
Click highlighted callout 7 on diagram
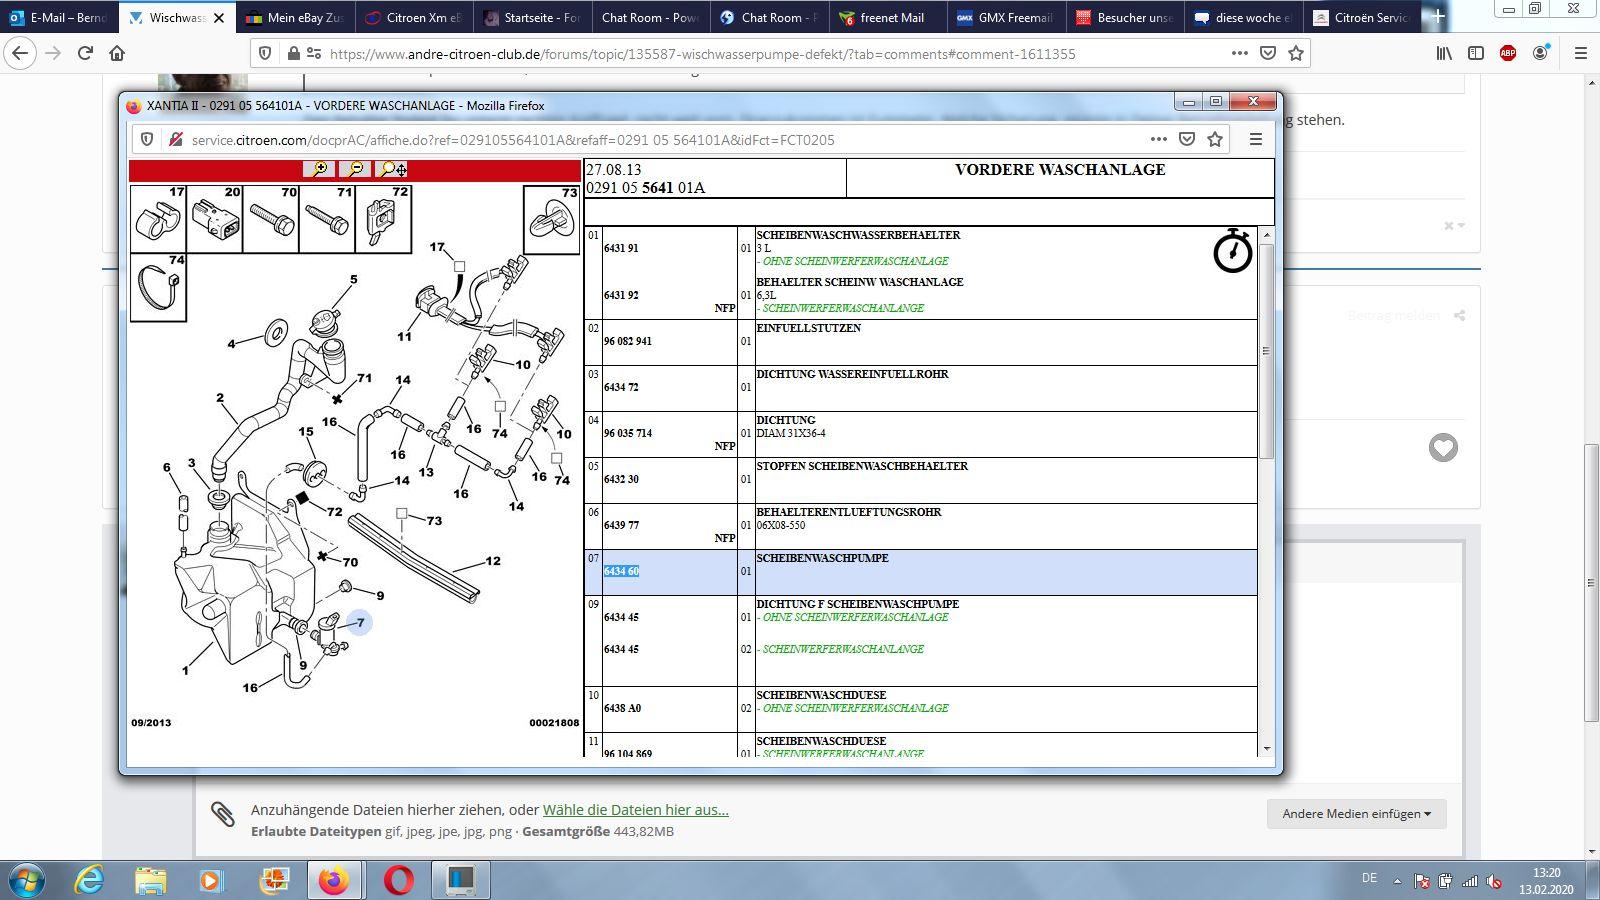coord(359,623)
